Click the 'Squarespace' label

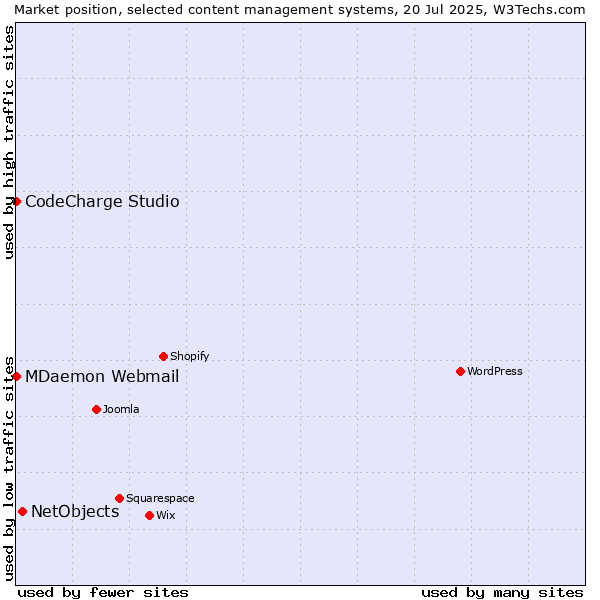tap(160, 499)
